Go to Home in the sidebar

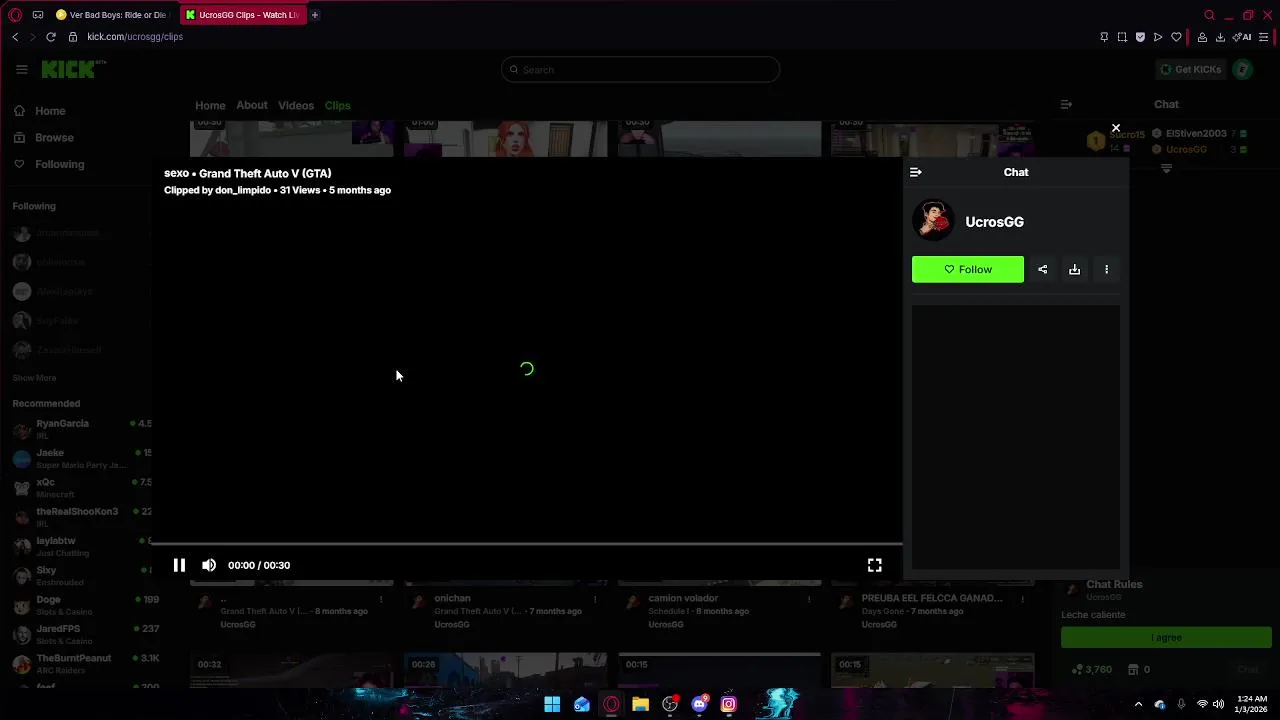click(x=50, y=111)
